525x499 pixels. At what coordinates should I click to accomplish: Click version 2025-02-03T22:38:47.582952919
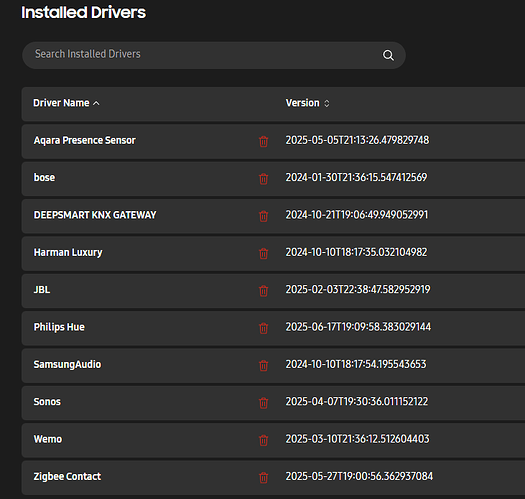(x=358, y=289)
